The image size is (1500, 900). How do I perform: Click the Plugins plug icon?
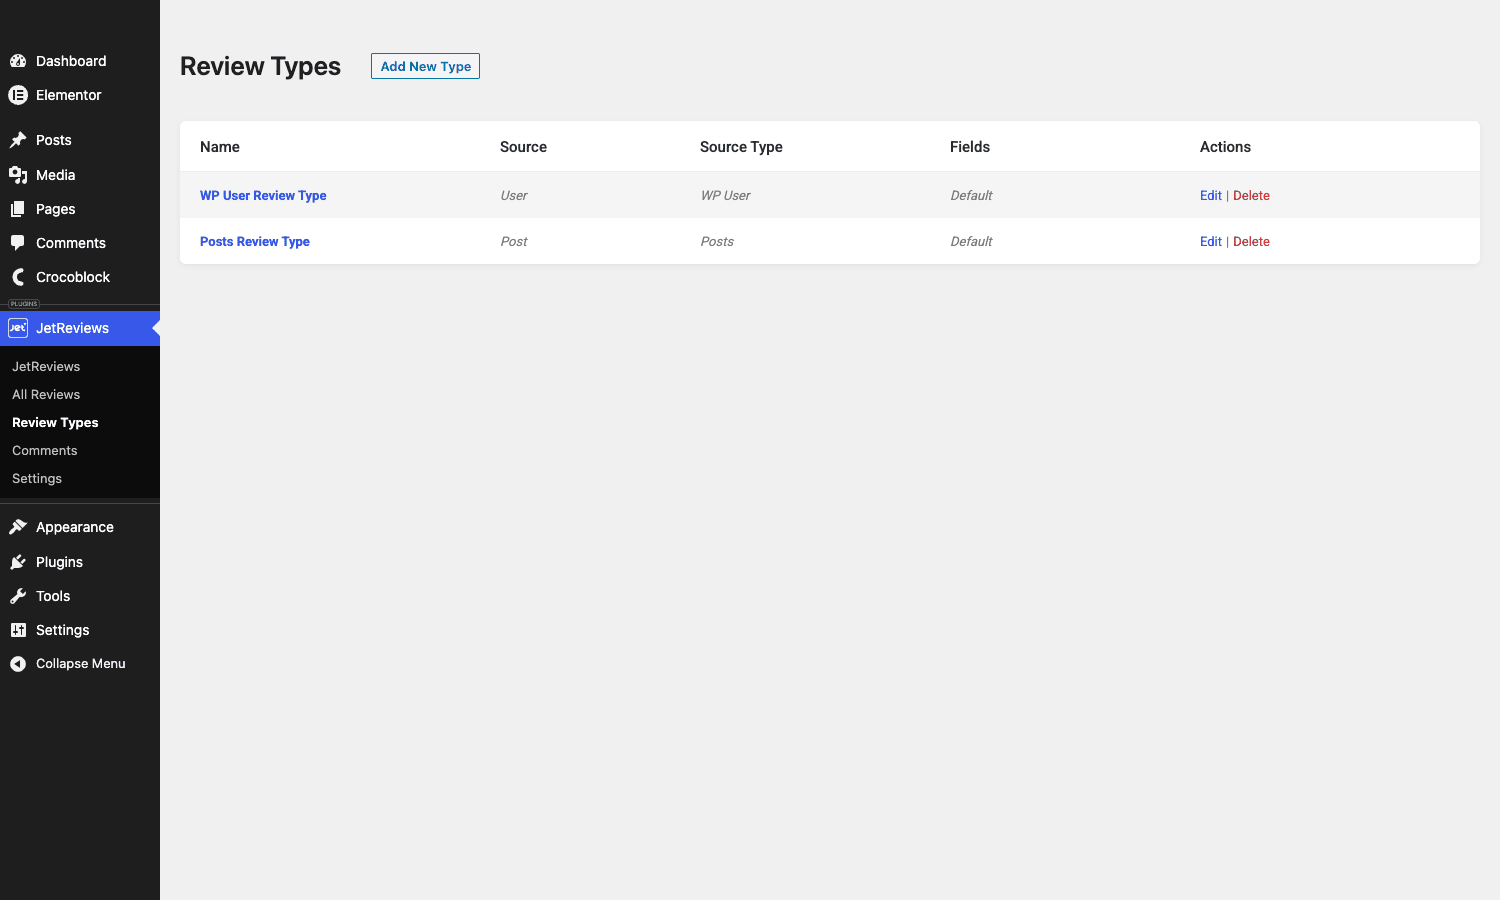click(18, 562)
